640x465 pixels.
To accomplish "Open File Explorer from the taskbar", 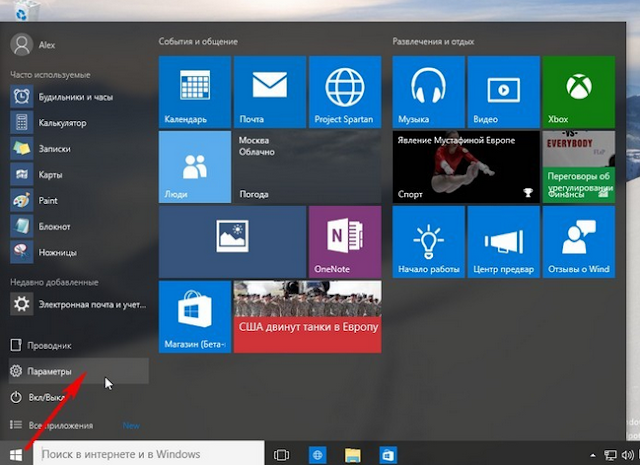I will click(352, 454).
